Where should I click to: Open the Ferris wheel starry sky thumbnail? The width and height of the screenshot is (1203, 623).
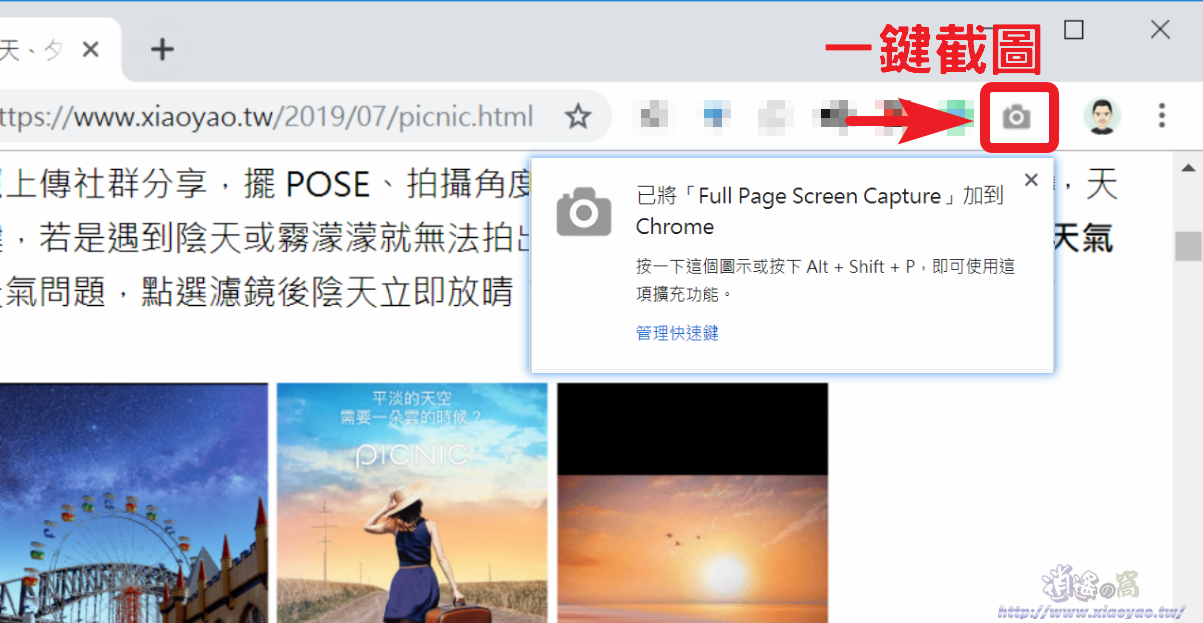click(x=134, y=503)
